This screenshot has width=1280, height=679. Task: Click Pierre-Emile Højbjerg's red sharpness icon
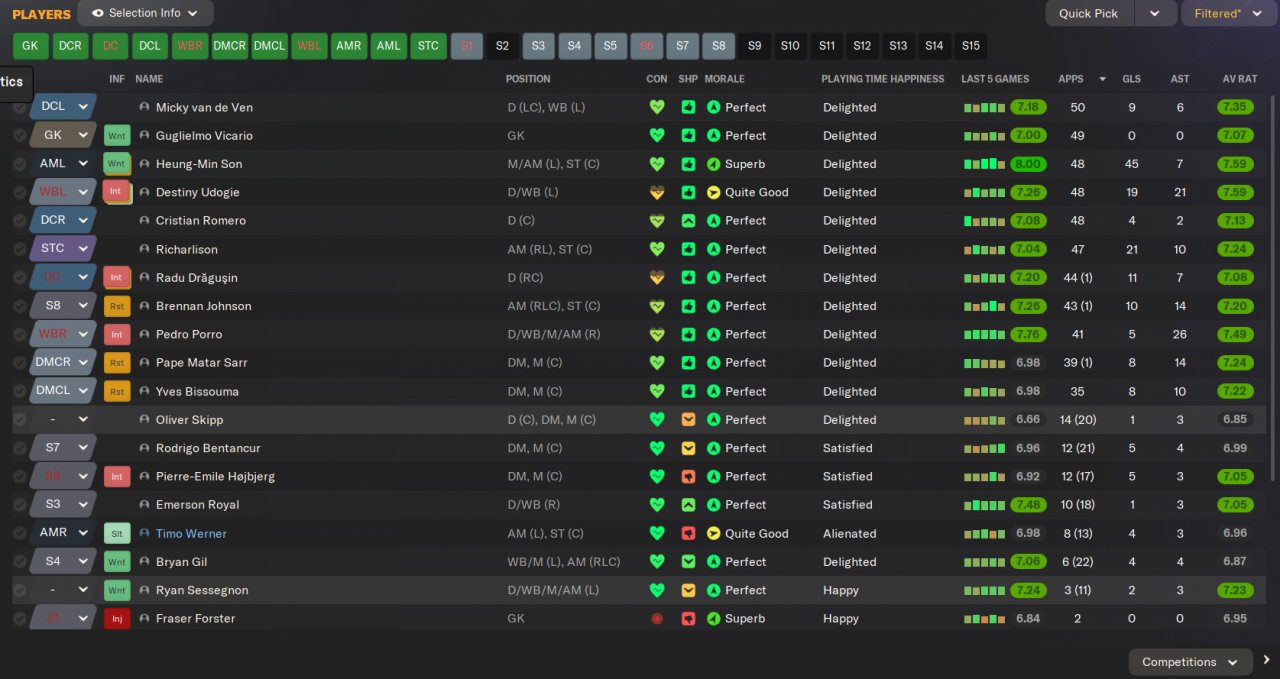688,477
